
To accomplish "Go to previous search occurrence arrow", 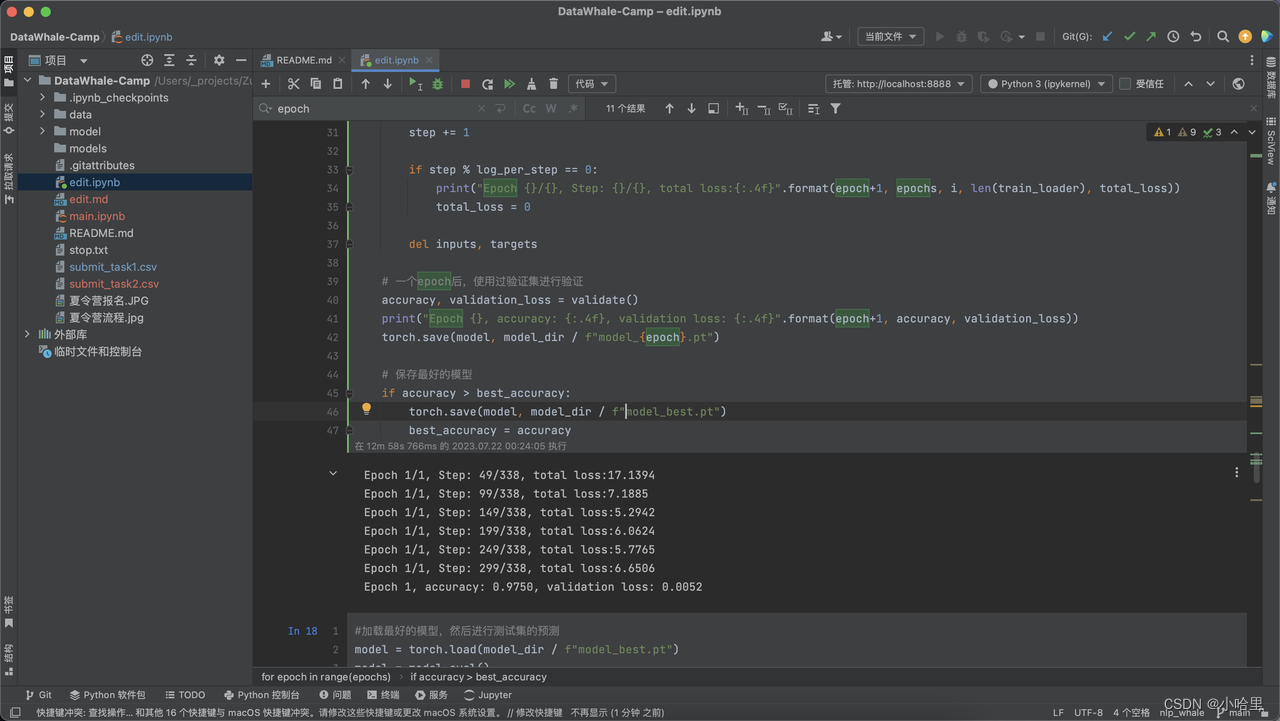I will pos(669,108).
